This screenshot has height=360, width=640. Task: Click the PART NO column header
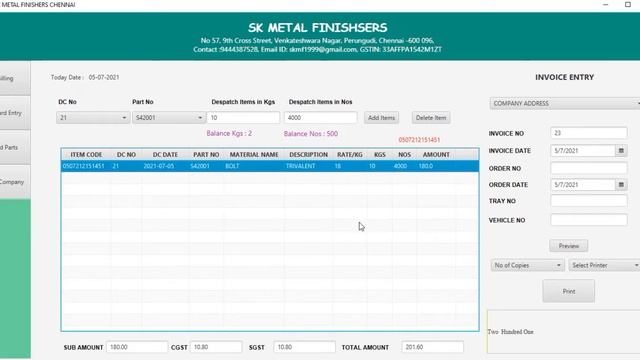tap(206, 155)
